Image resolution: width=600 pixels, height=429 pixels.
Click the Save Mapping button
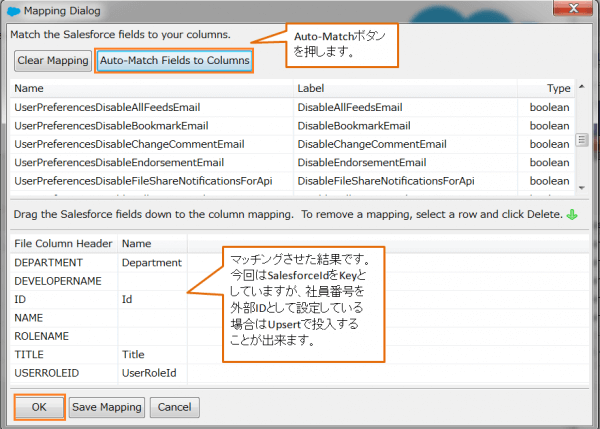click(x=107, y=407)
